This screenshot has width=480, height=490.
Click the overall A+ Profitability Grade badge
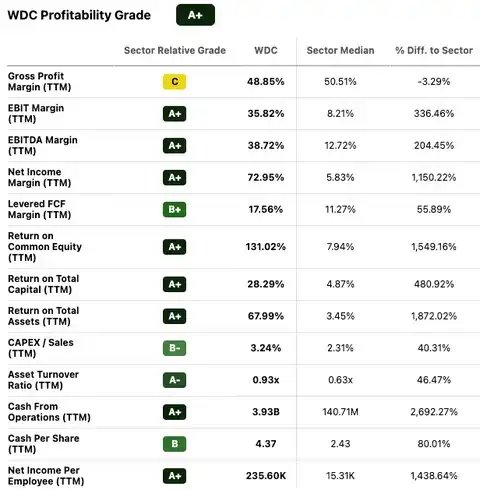[195, 15]
